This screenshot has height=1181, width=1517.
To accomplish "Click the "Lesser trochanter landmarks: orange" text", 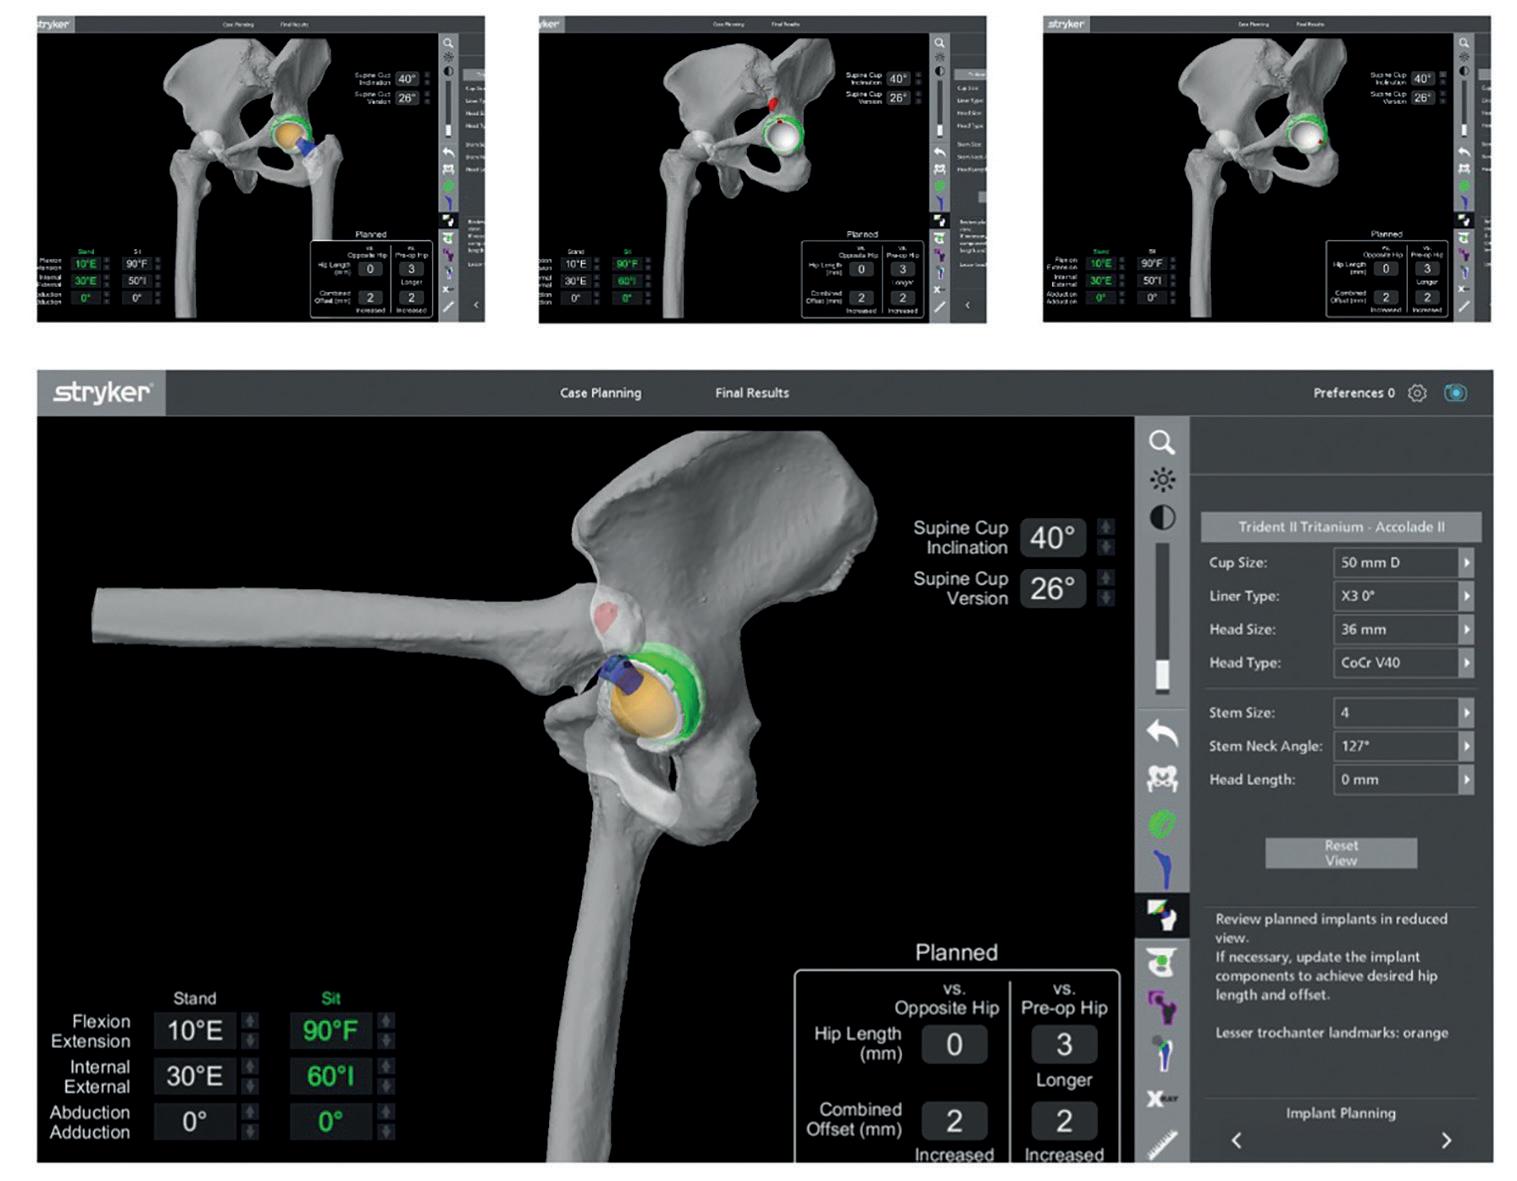I will (1331, 1033).
